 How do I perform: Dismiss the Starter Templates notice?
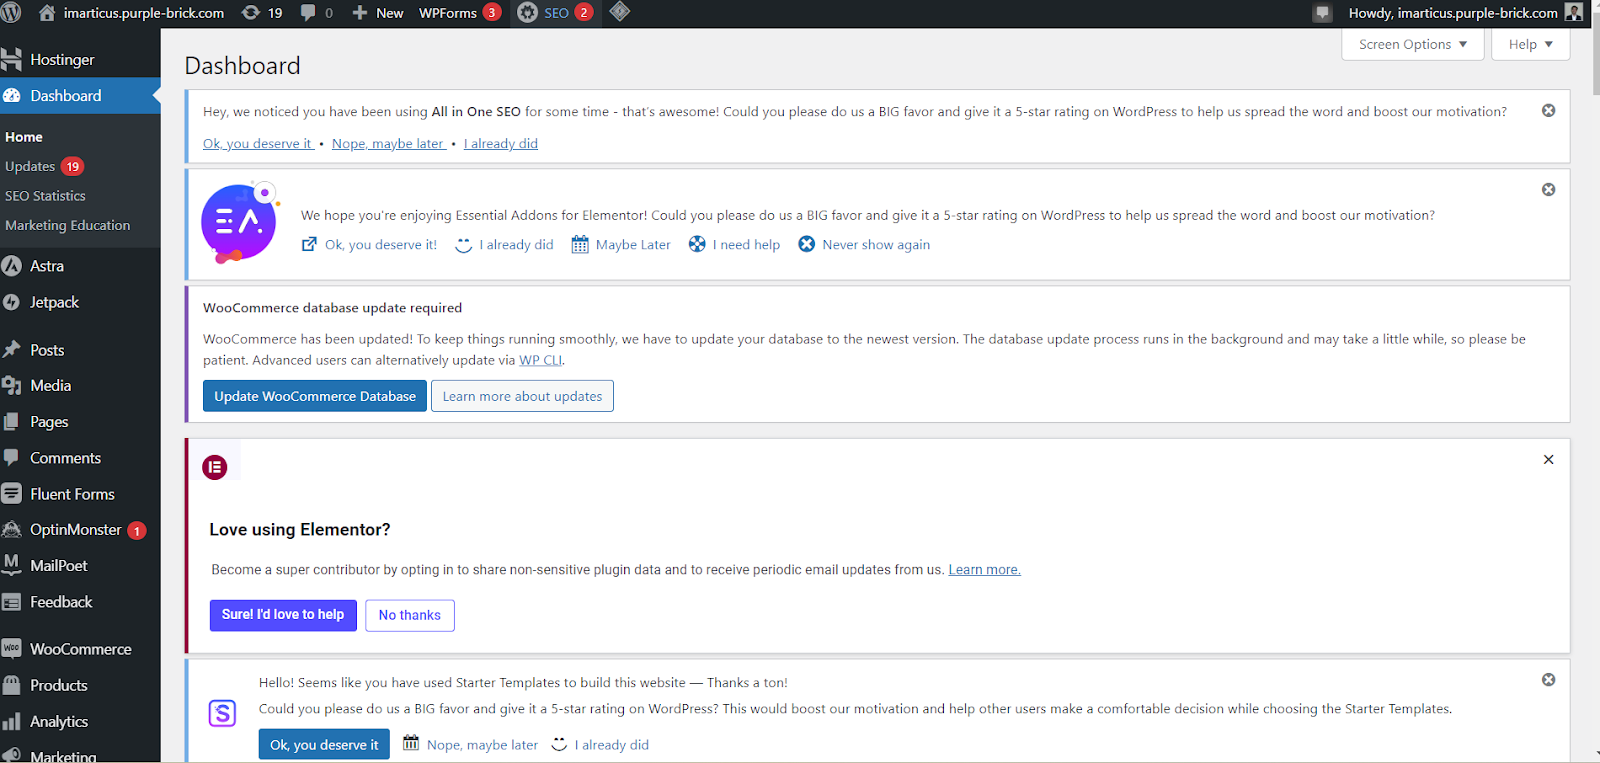tap(1548, 680)
